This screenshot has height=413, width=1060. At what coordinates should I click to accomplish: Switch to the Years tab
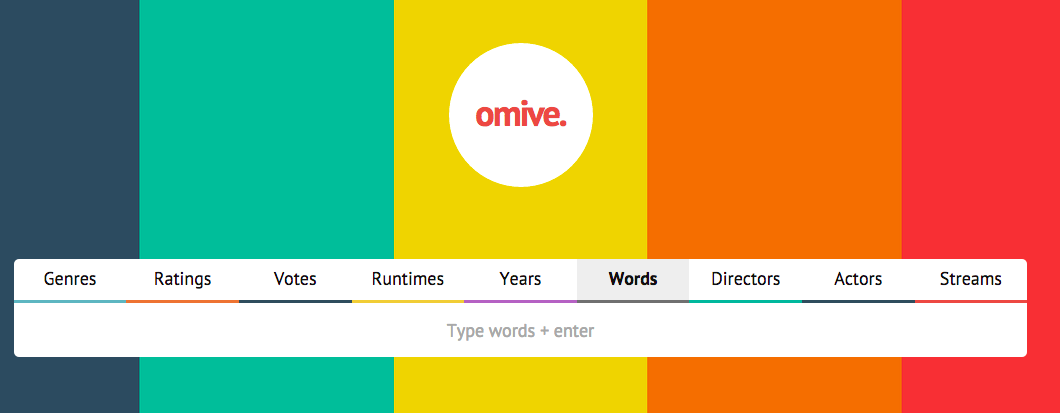[520, 280]
